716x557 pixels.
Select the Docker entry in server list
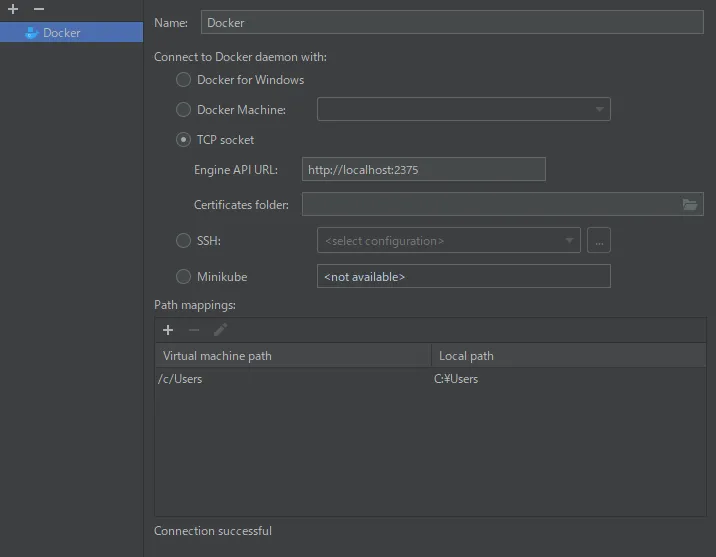[x=62, y=33]
